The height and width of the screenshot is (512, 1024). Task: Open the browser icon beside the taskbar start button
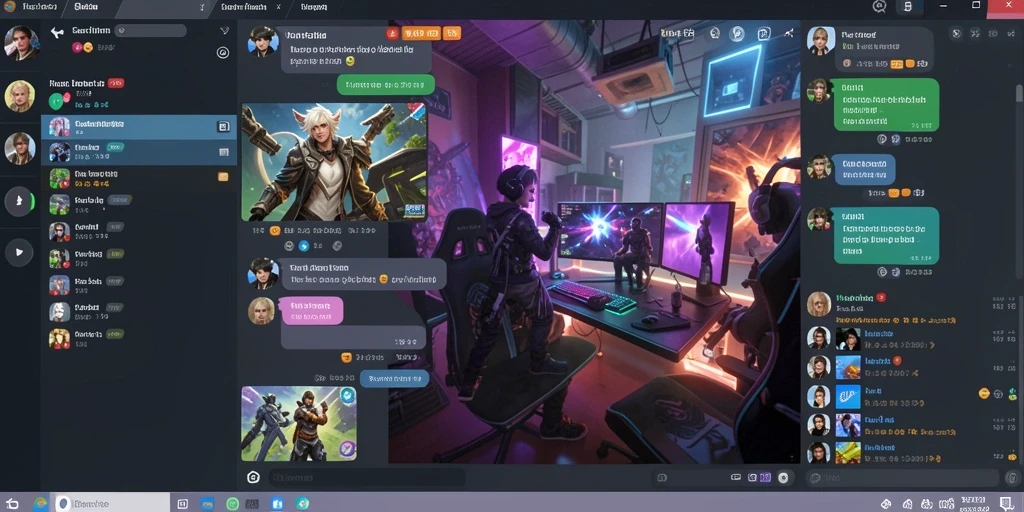(x=40, y=504)
